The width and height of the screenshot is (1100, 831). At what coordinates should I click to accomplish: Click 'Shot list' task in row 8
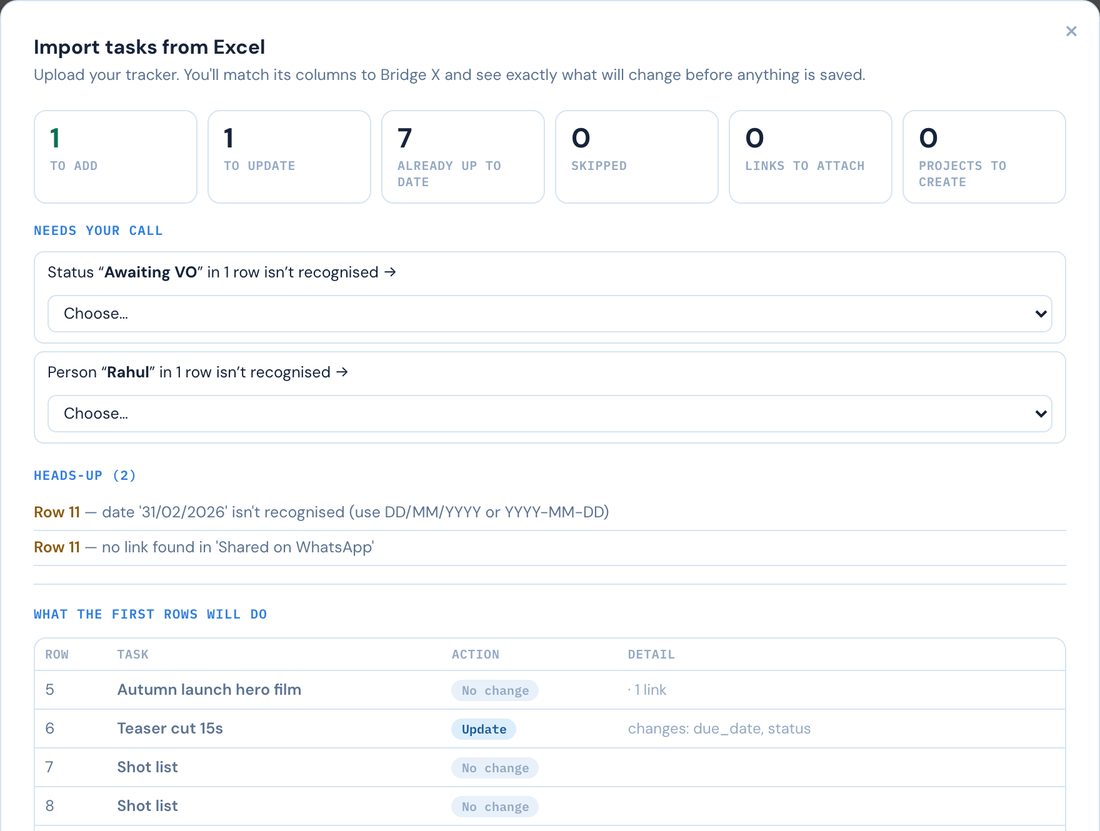pos(147,806)
